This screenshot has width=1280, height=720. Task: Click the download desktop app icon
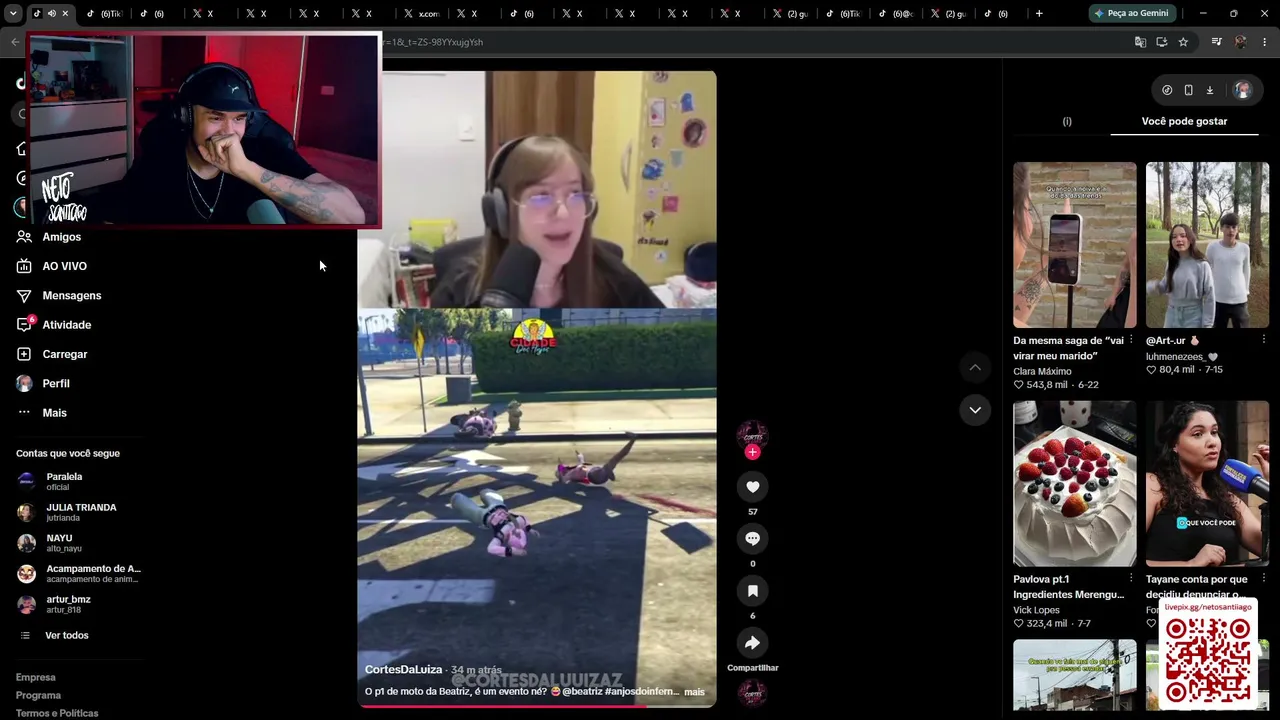[x=1209, y=90]
